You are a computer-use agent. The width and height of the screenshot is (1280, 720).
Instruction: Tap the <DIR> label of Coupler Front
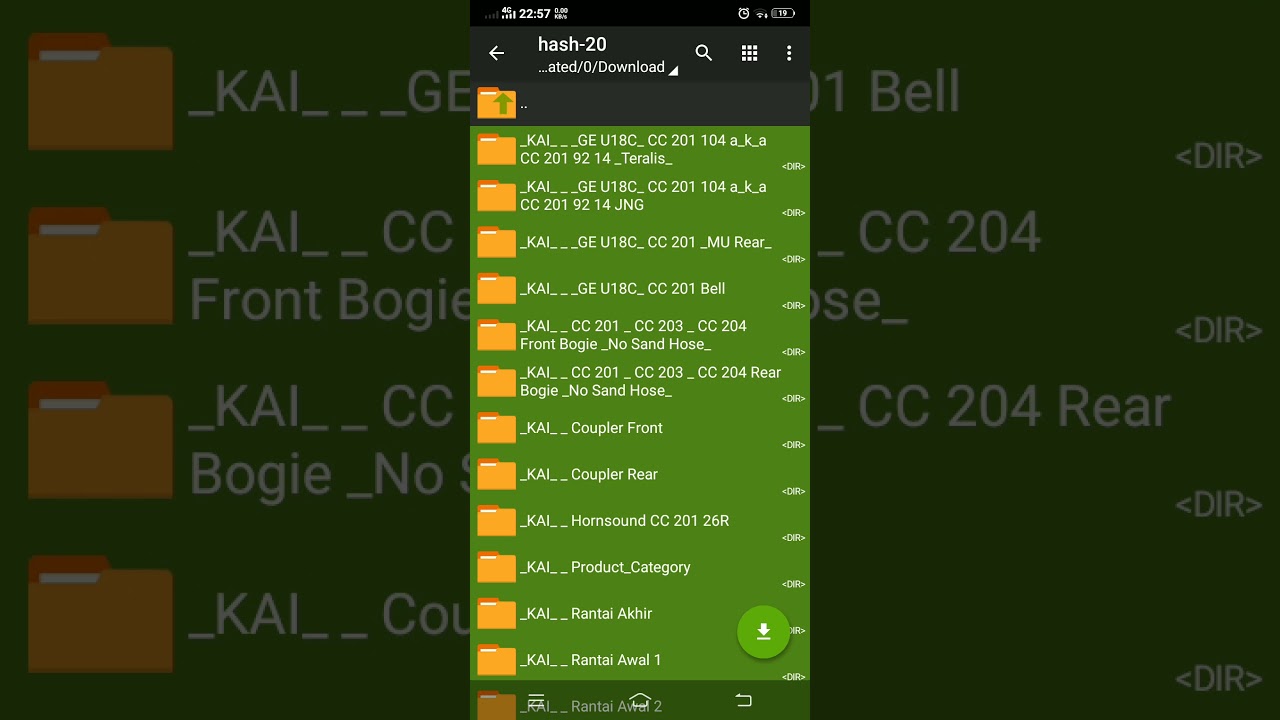794,445
